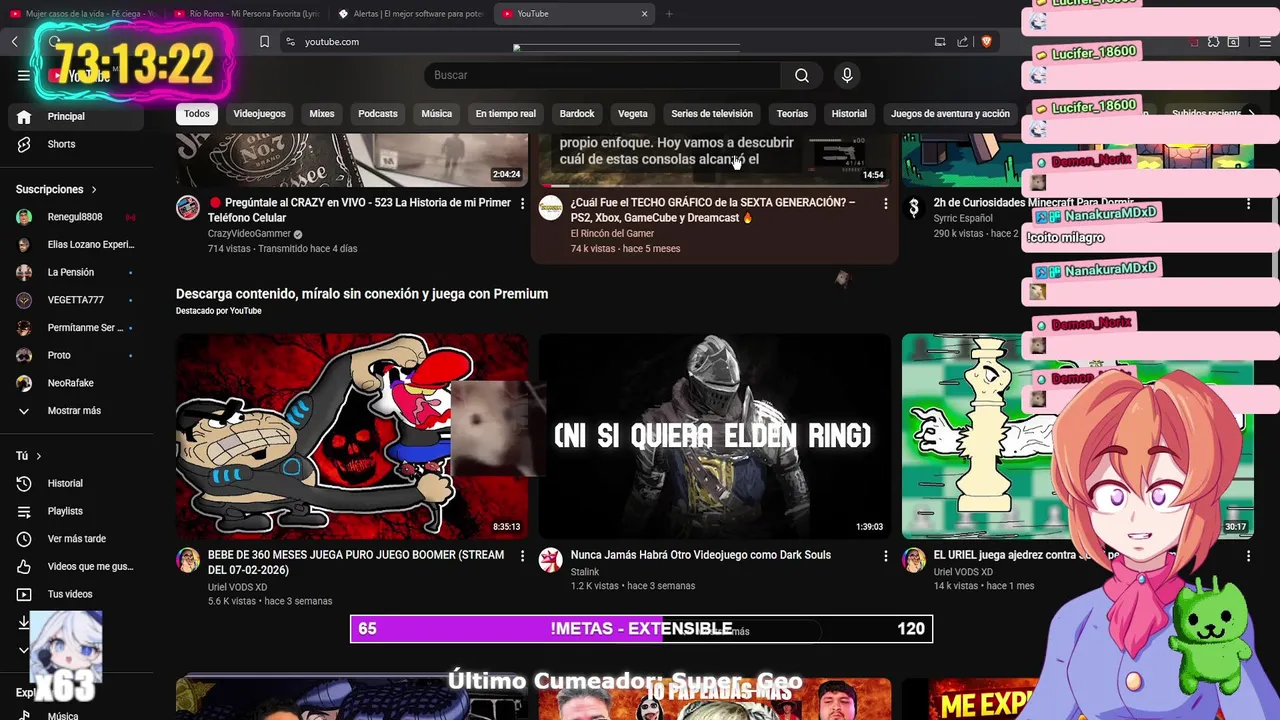Open the three-dot menu for the EL URIEL ajedrez video

coord(1248,555)
